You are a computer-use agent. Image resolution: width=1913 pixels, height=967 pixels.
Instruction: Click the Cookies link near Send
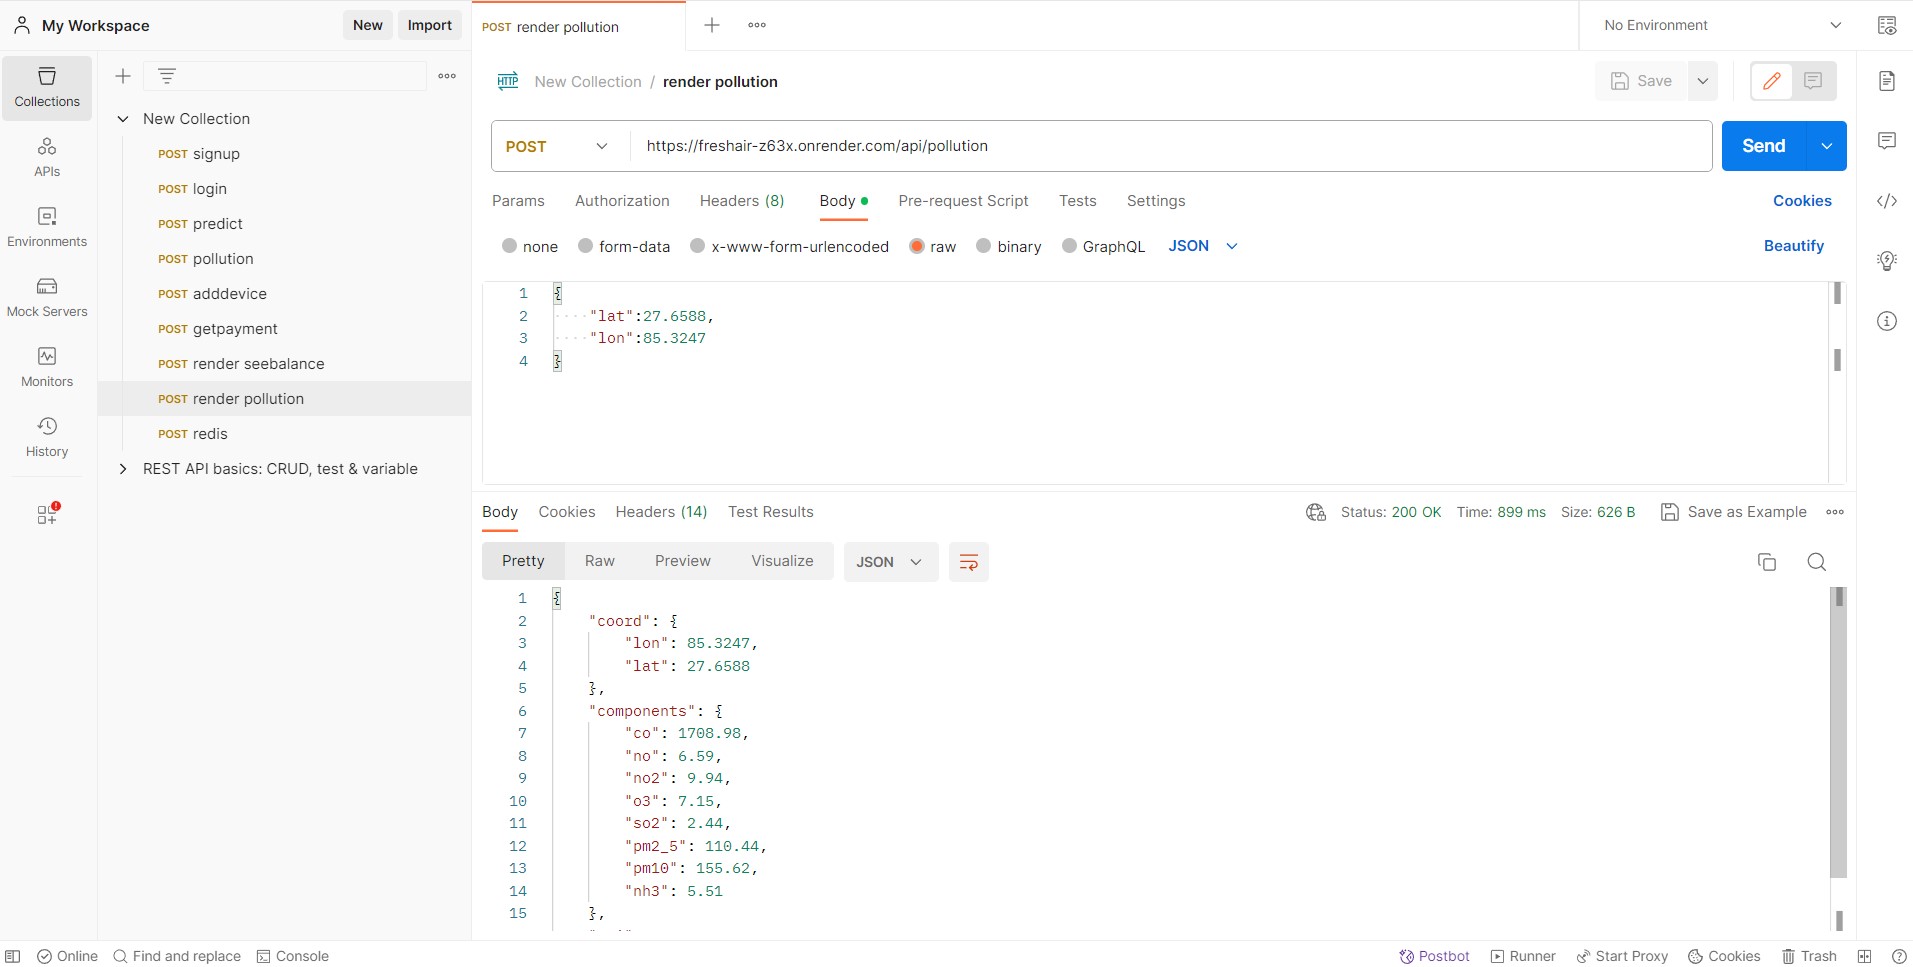1802,201
